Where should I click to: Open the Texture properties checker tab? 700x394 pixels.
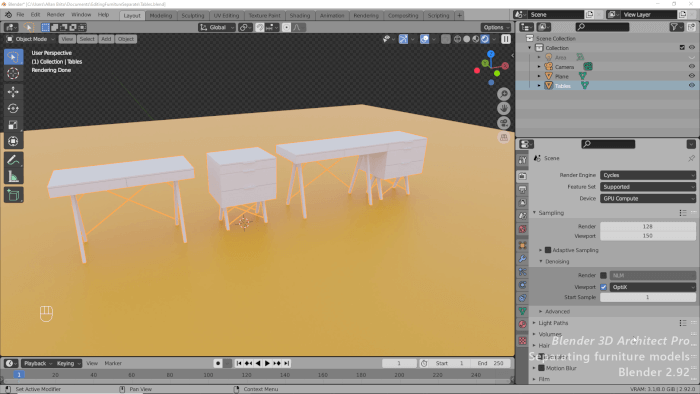pyautogui.click(x=522, y=341)
